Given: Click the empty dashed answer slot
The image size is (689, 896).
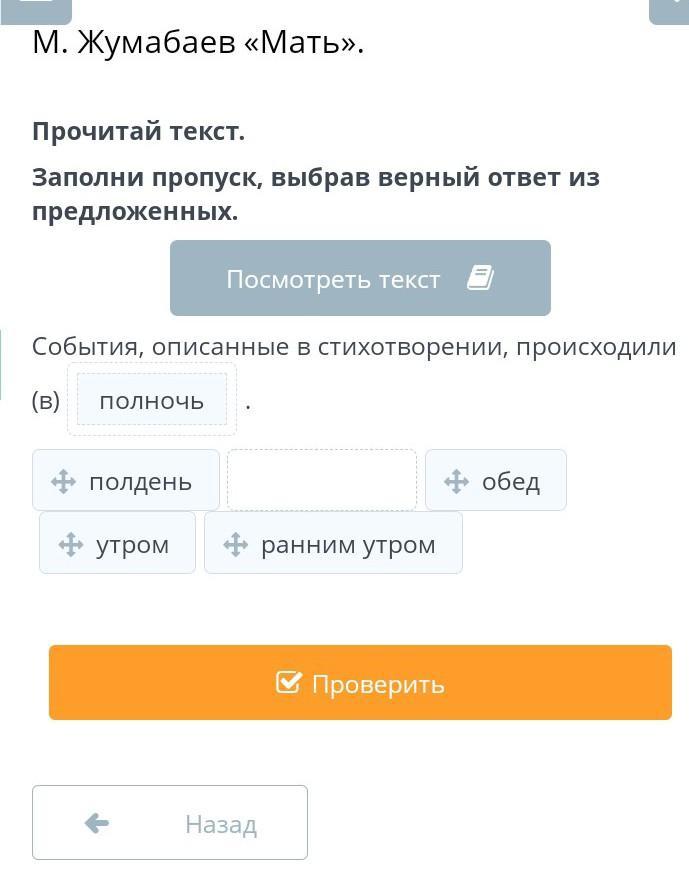Looking at the screenshot, I should click(322, 480).
